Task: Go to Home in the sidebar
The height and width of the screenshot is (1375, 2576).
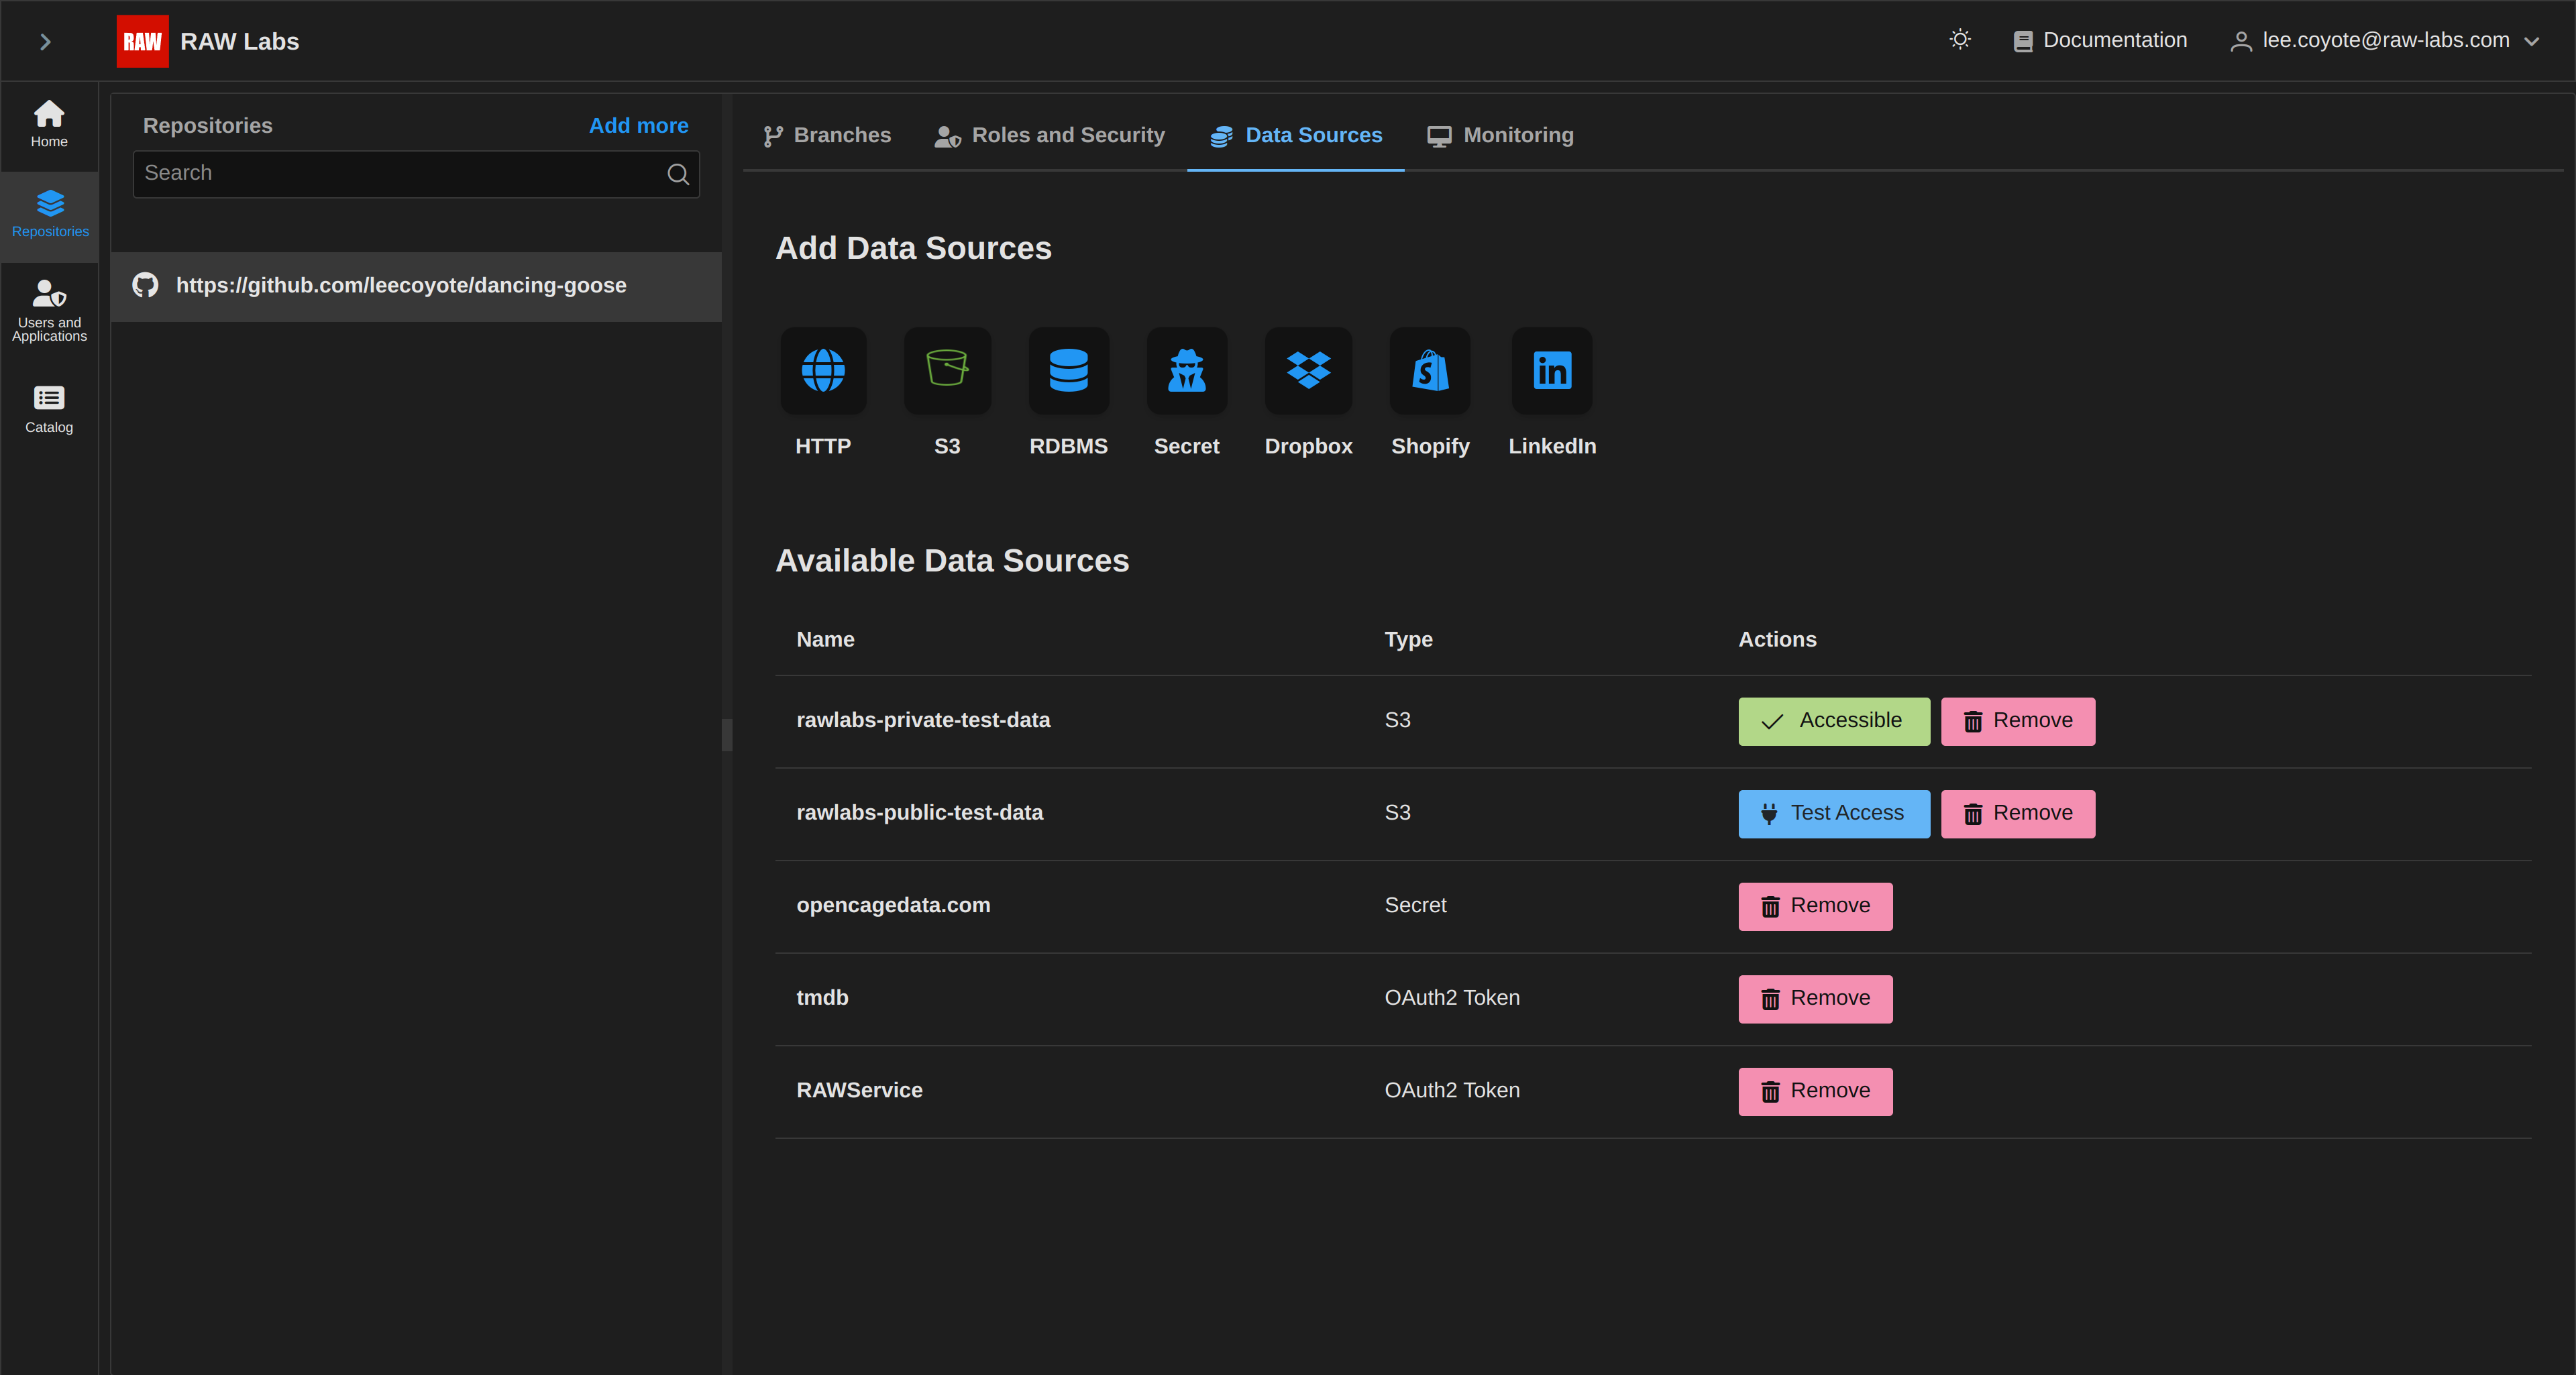Action: 49,125
